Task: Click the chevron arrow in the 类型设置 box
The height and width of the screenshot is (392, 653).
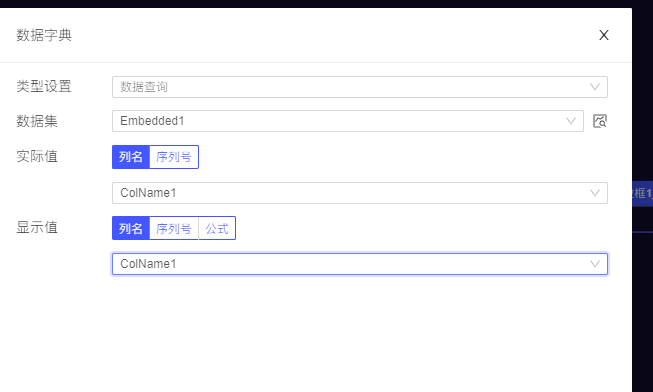Action: 595,87
